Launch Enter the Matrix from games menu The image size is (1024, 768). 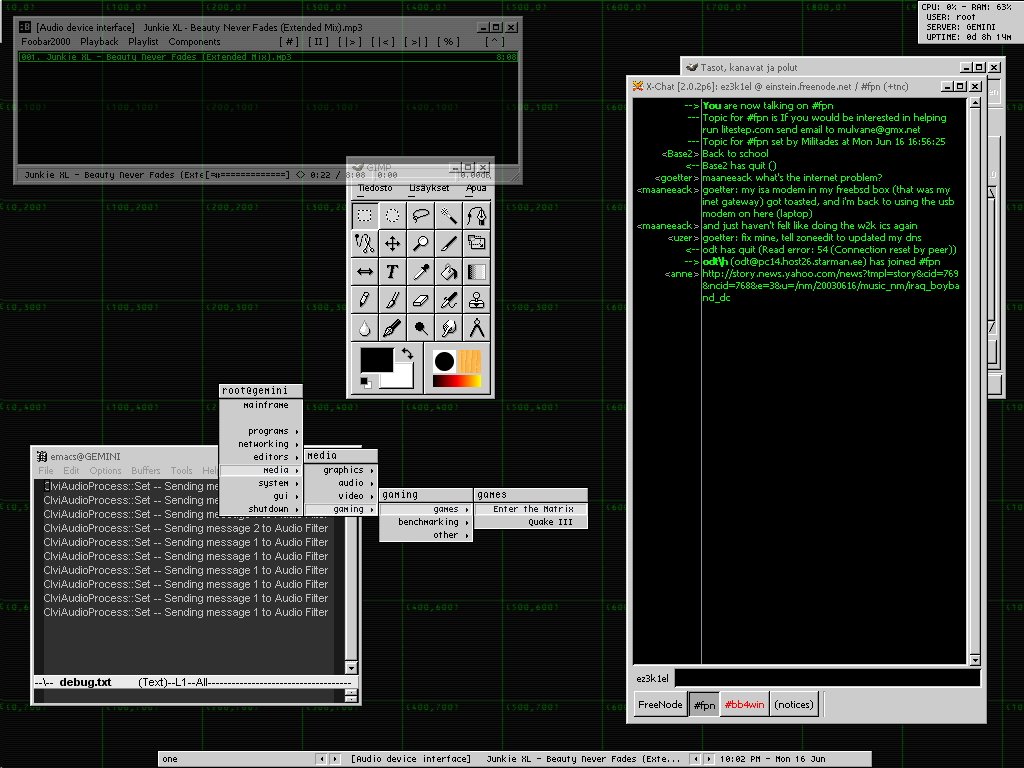coord(532,509)
